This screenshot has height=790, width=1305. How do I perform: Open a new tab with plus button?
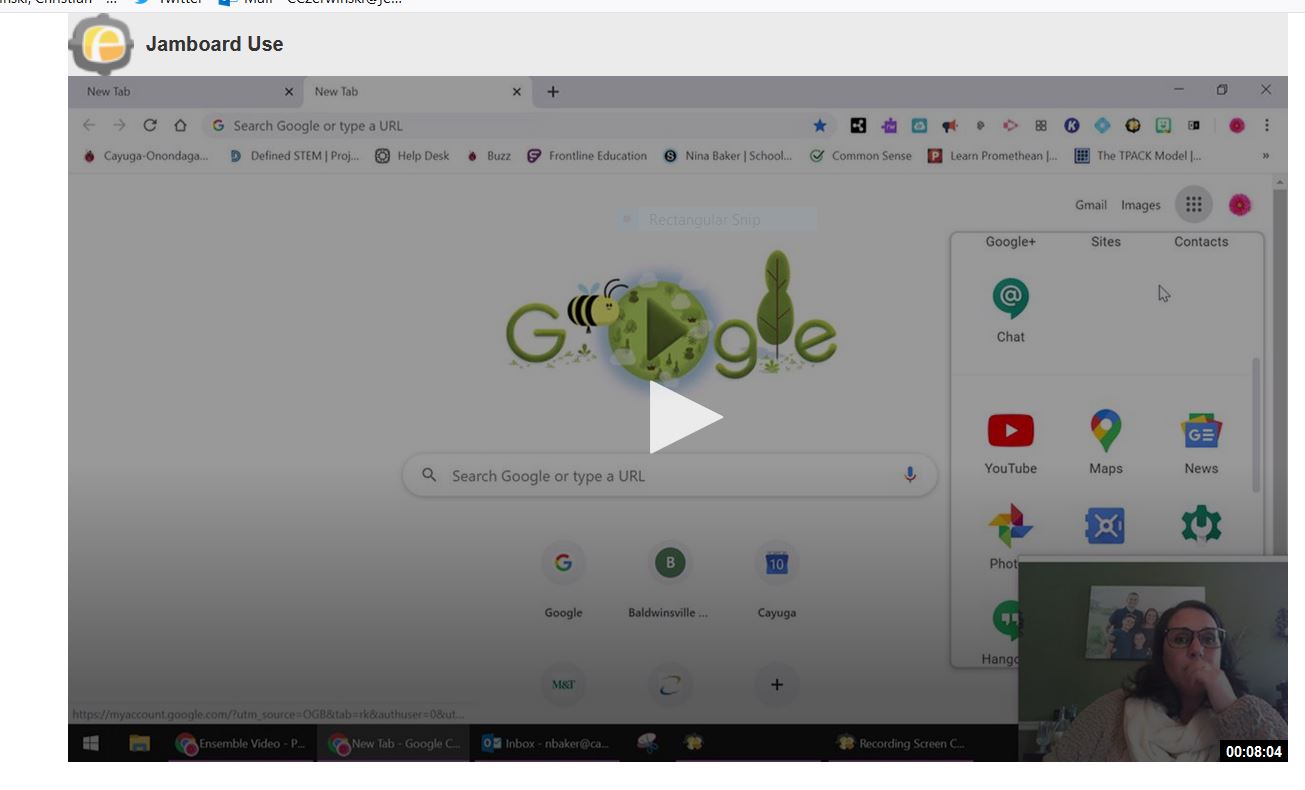point(553,92)
